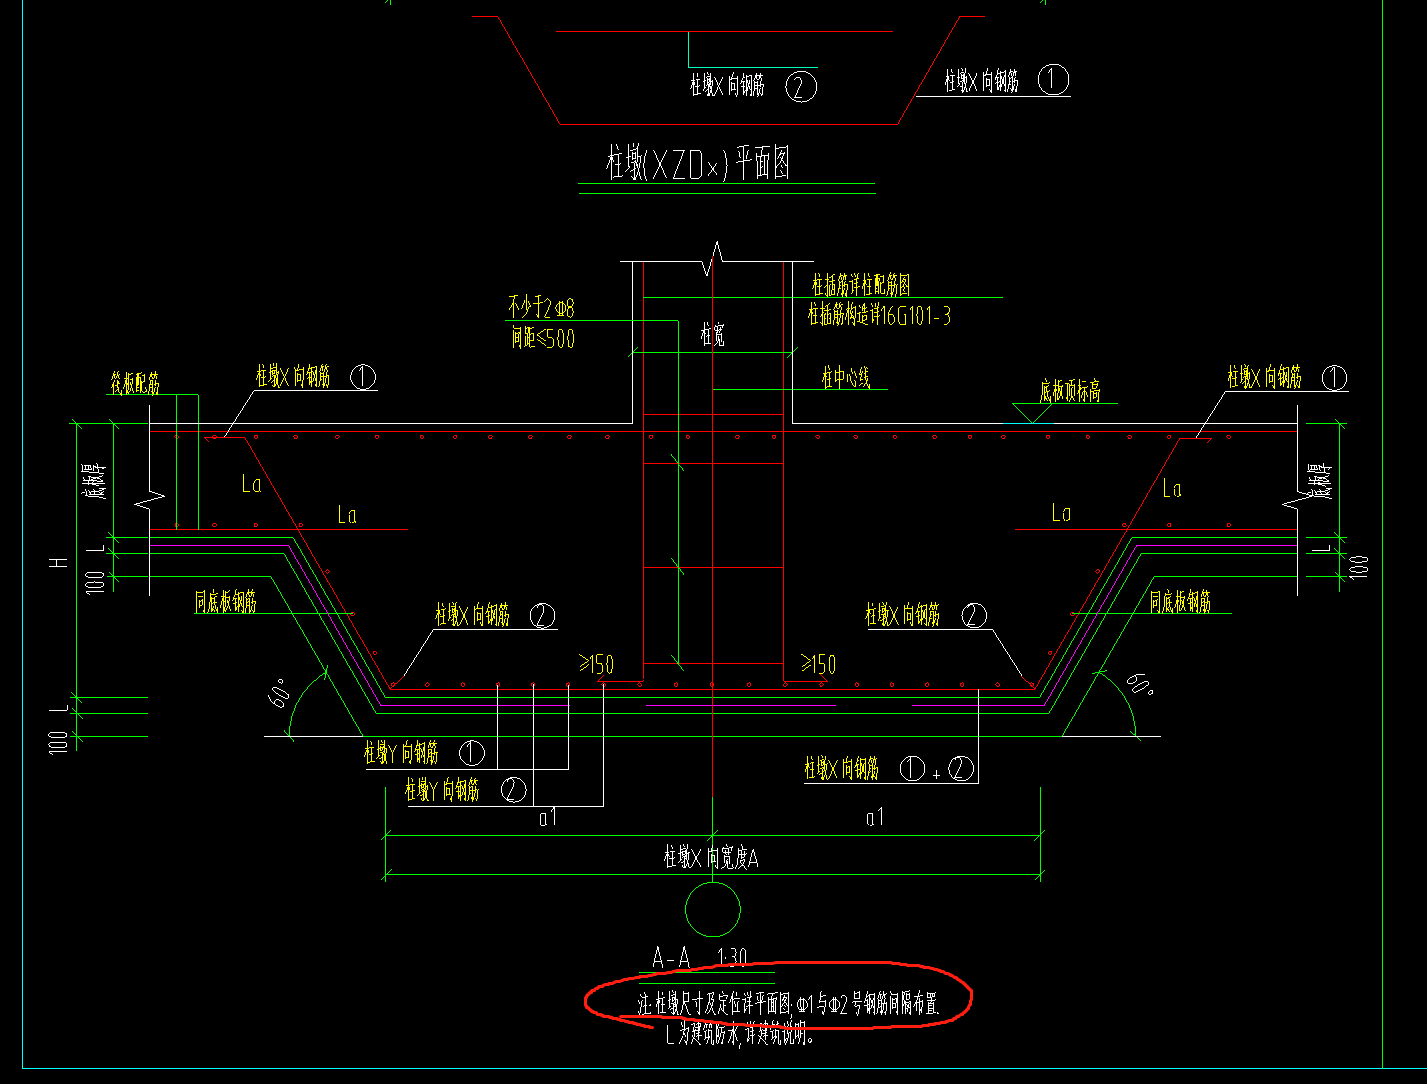Select the "≥150" text left of the column

[x=596, y=665]
